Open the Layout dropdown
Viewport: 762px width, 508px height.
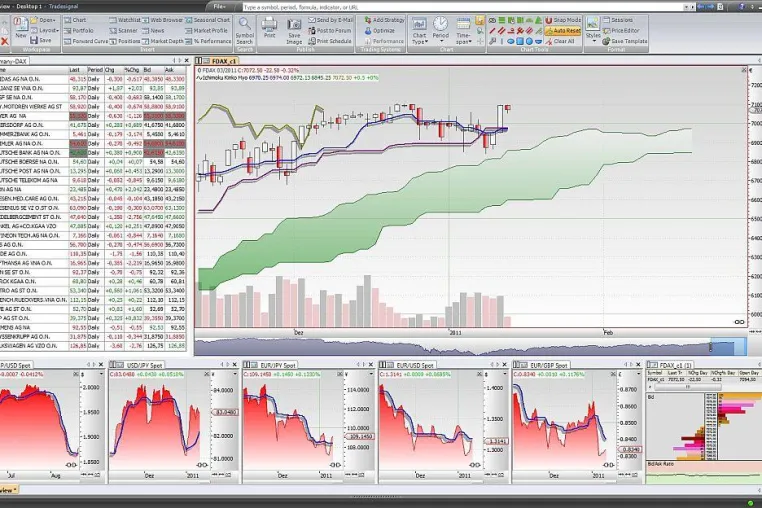click(44, 30)
